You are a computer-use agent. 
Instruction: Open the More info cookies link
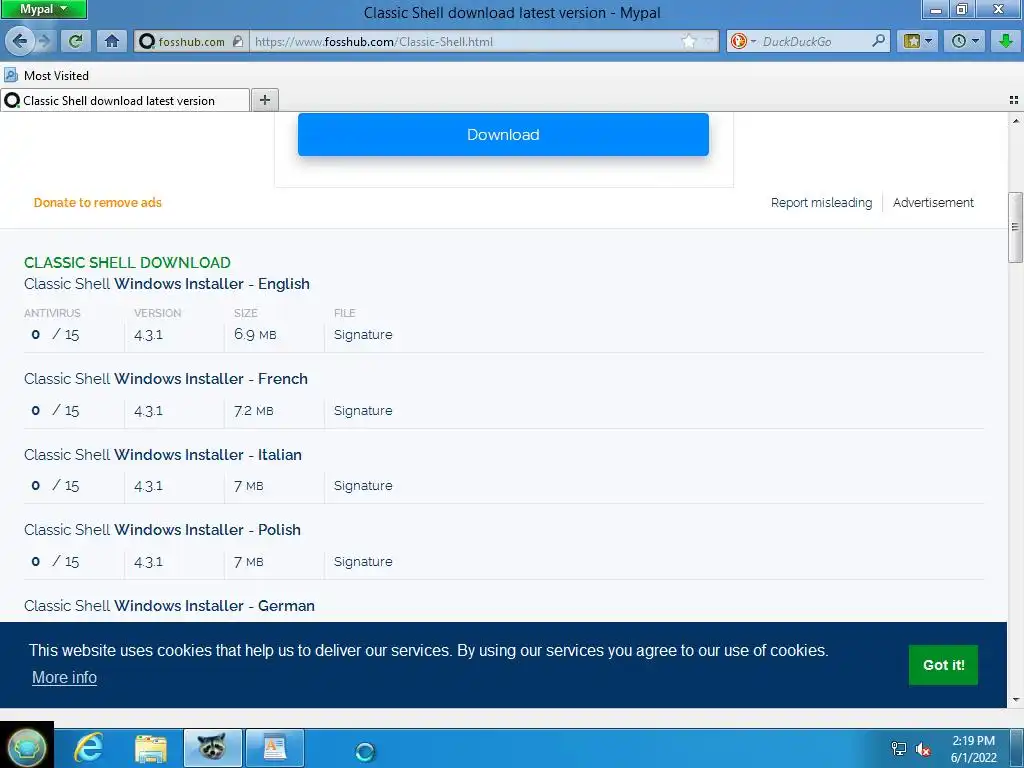pos(64,678)
